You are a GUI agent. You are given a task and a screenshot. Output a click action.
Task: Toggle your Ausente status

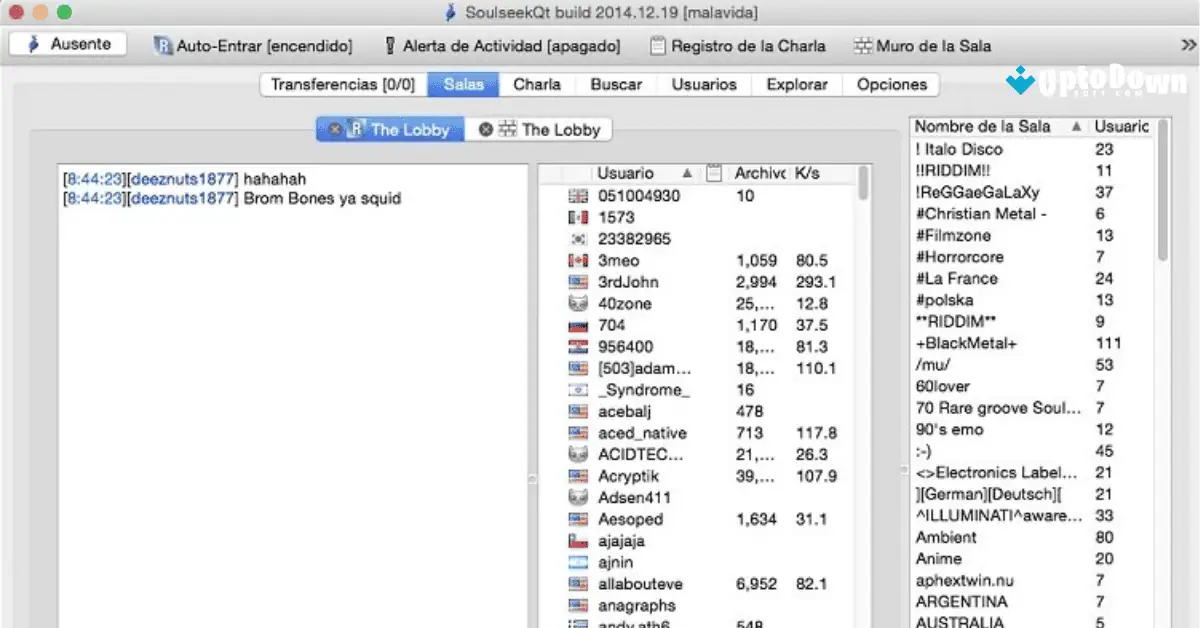[x=67, y=45]
